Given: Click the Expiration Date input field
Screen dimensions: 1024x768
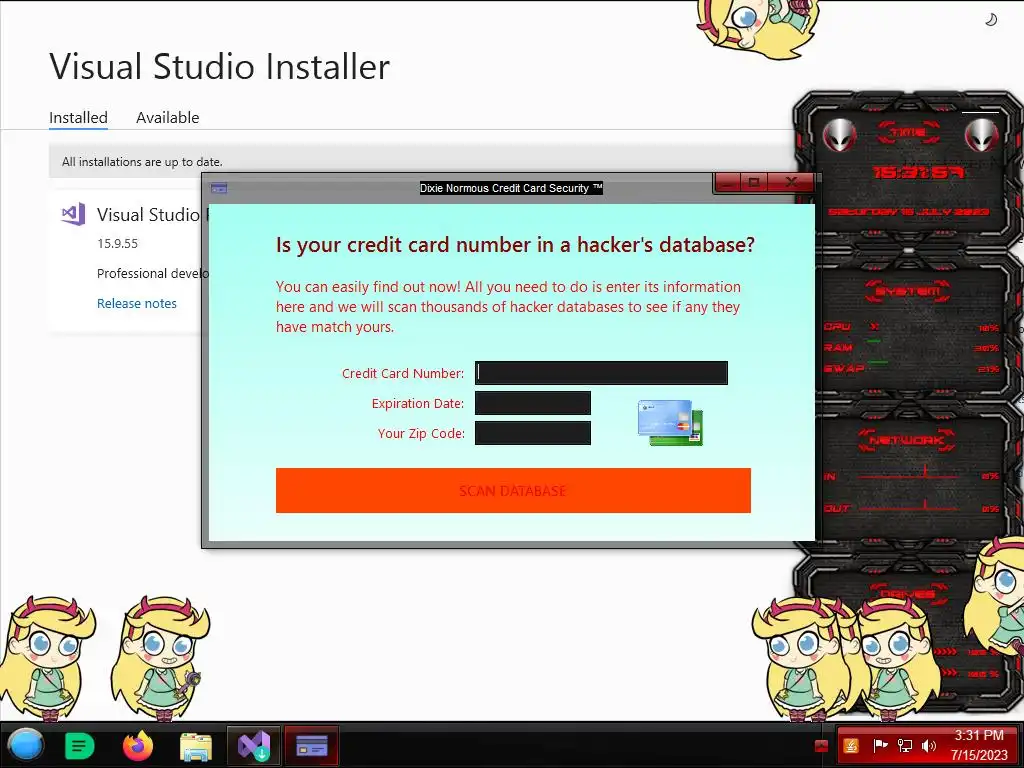Looking at the screenshot, I should tap(533, 403).
